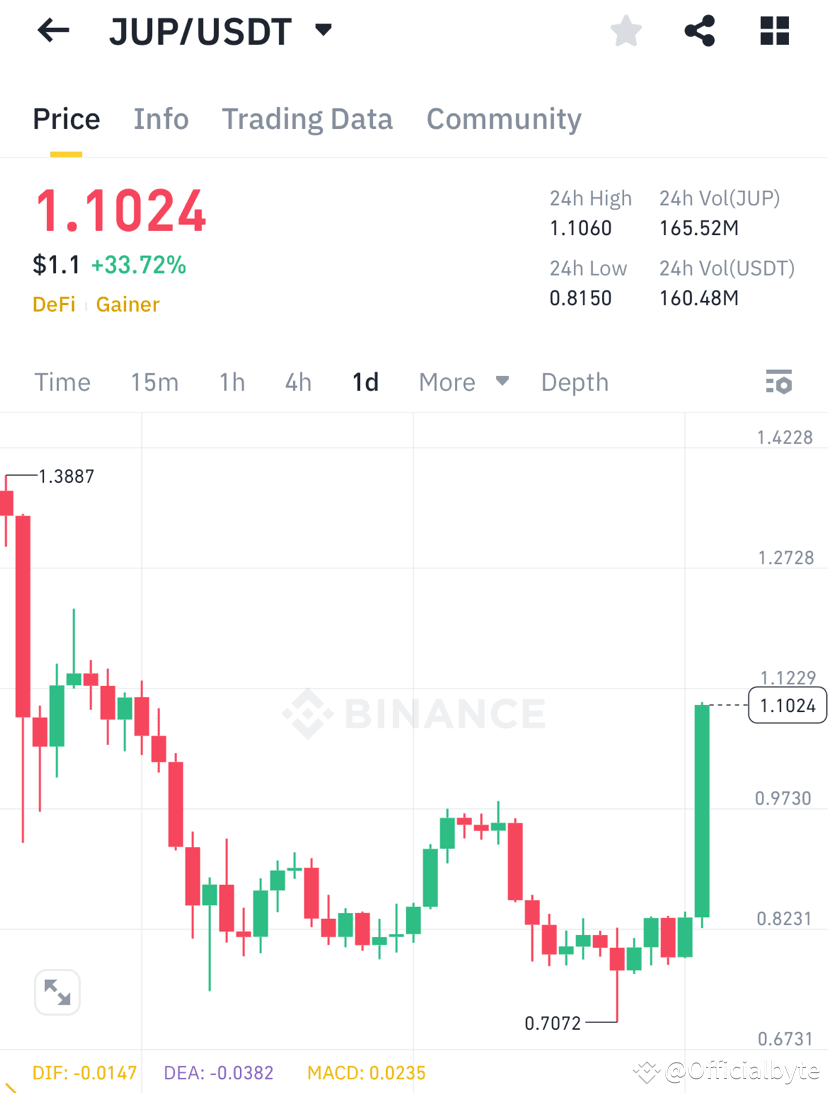
Task: Enable the 4h timeframe view
Action: 297,381
